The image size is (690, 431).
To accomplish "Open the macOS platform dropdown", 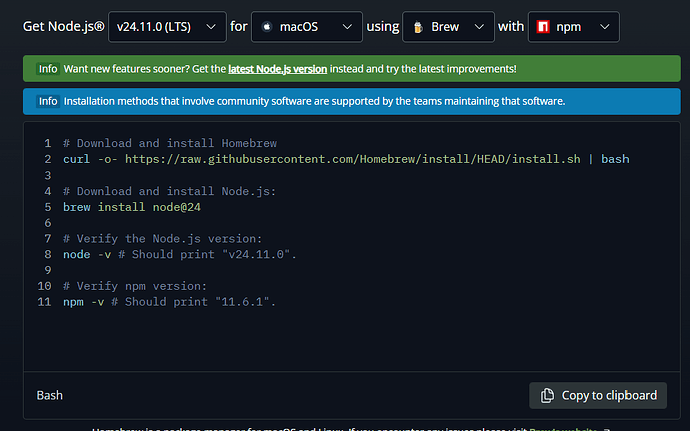I will pos(307,27).
